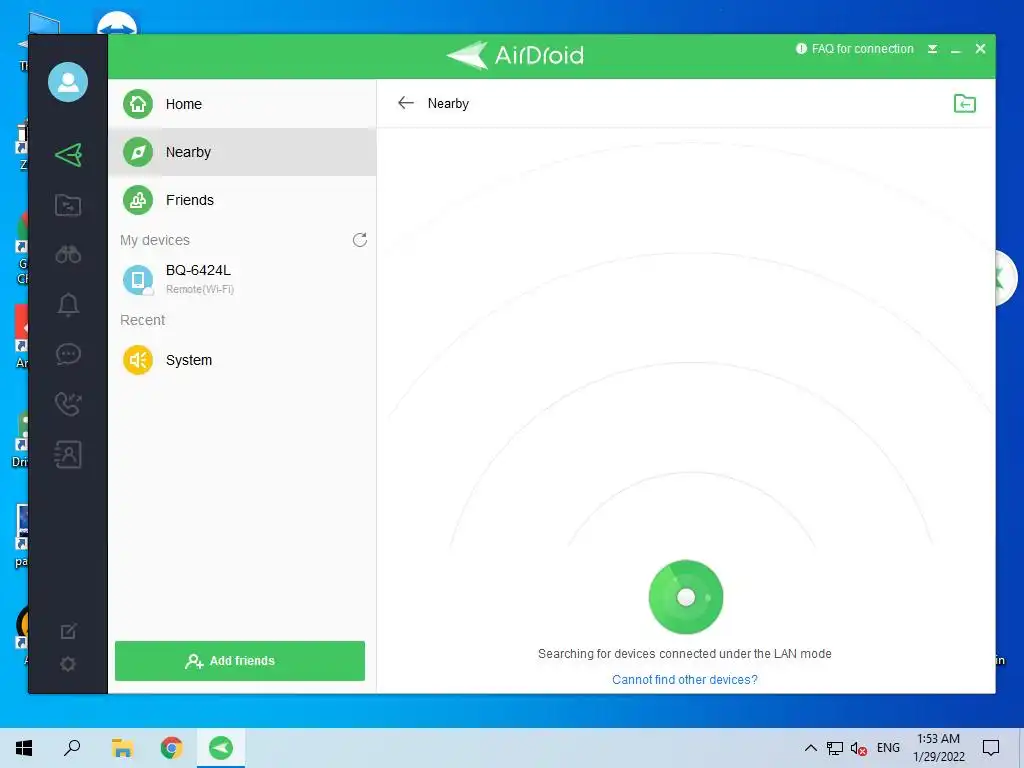This screenshot has height=768, width=1024.
Task: Click the Add friends button
Action: 240,661
